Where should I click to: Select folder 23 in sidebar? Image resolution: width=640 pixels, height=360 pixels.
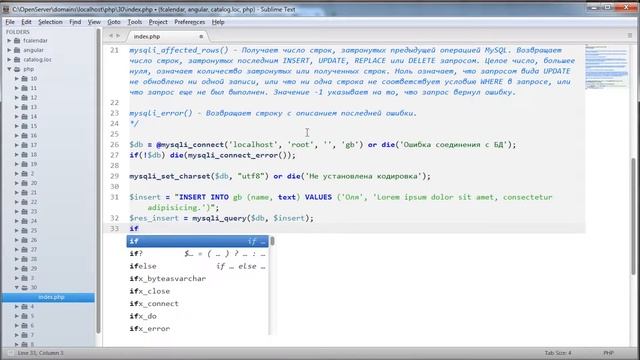(33, 211)
